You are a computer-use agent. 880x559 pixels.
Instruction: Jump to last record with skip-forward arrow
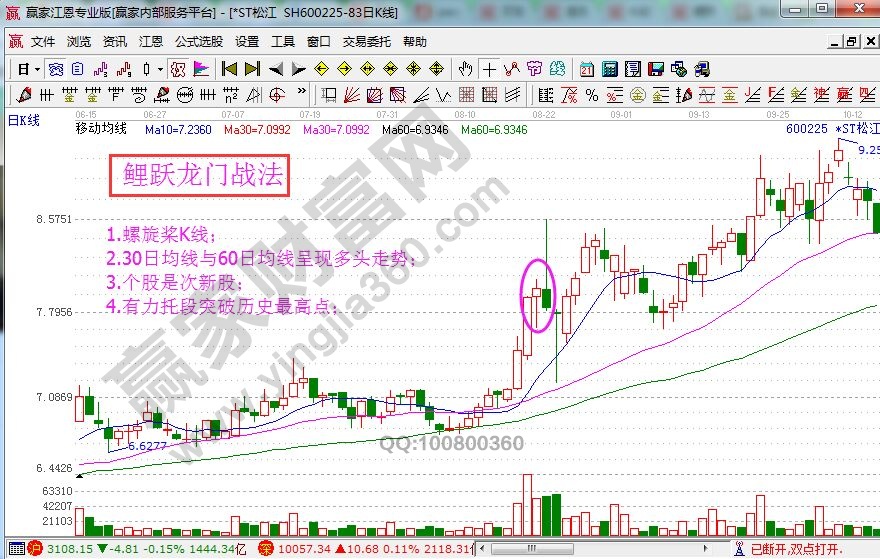(x=252, y=69)
